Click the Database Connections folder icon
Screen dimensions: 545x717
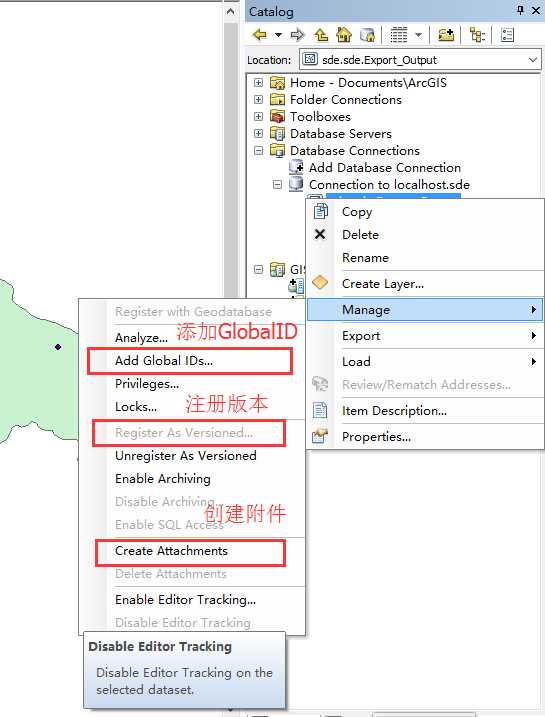277,150
